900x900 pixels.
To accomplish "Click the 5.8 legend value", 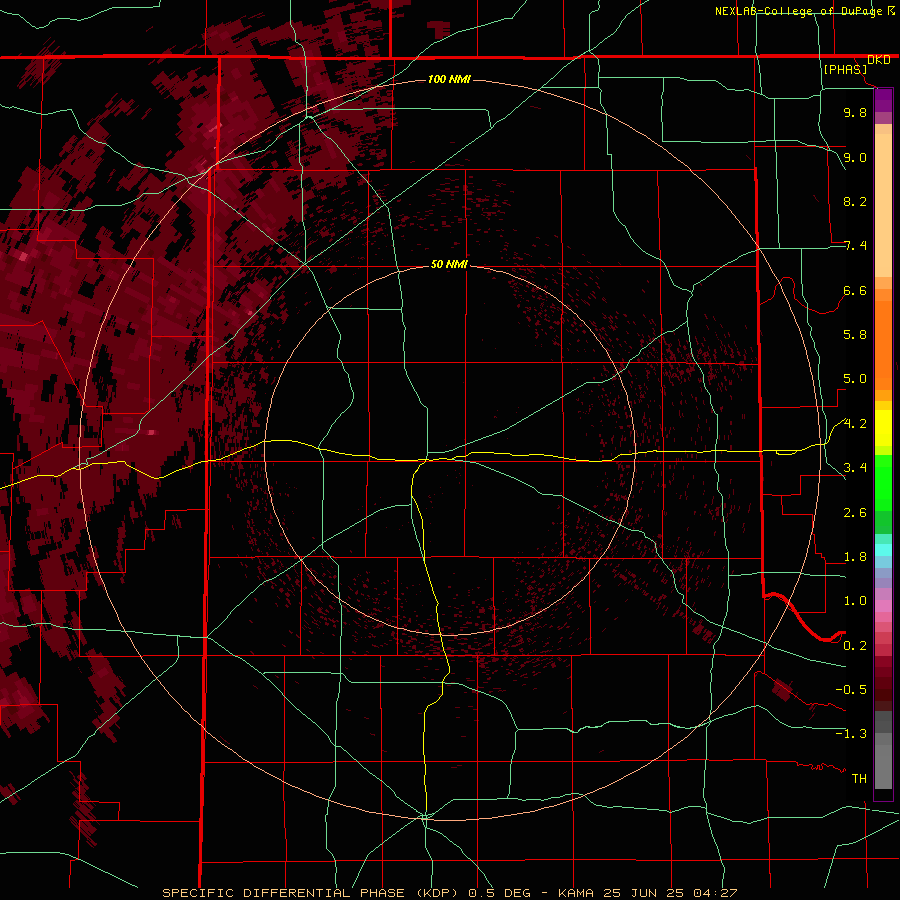I will coord(855,335).
